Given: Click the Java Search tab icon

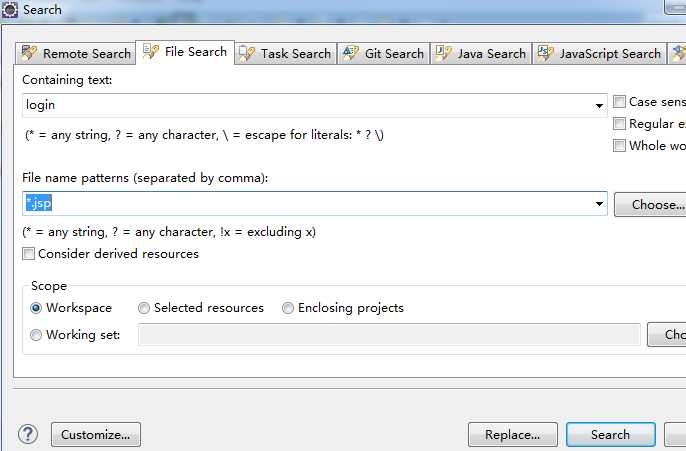Looking at the screenshot, I should 444,53.
